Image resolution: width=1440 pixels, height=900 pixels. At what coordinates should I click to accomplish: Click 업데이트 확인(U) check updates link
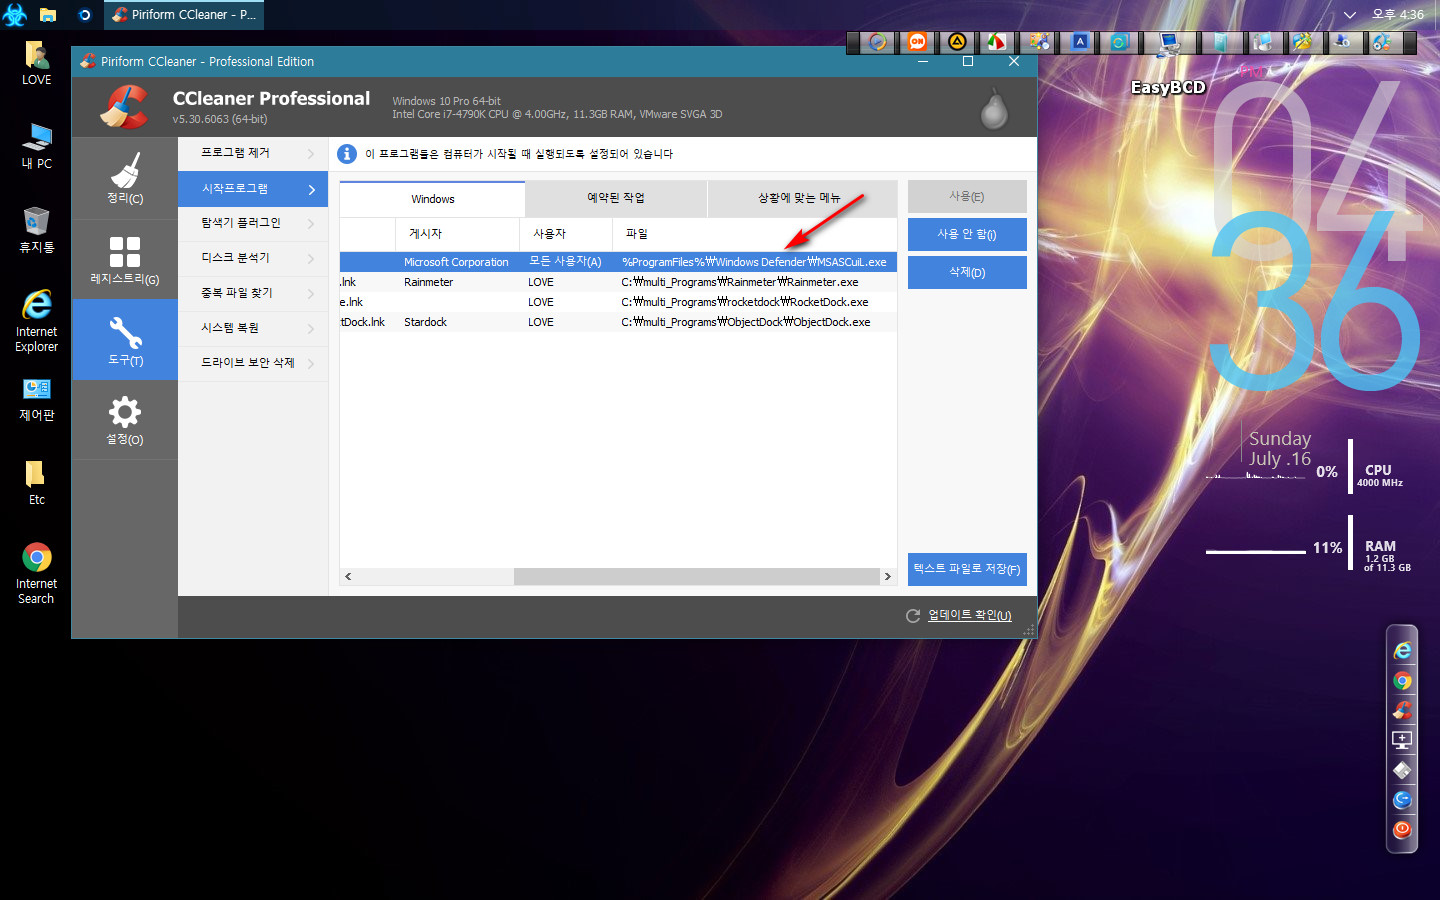(x=969, y=616)
